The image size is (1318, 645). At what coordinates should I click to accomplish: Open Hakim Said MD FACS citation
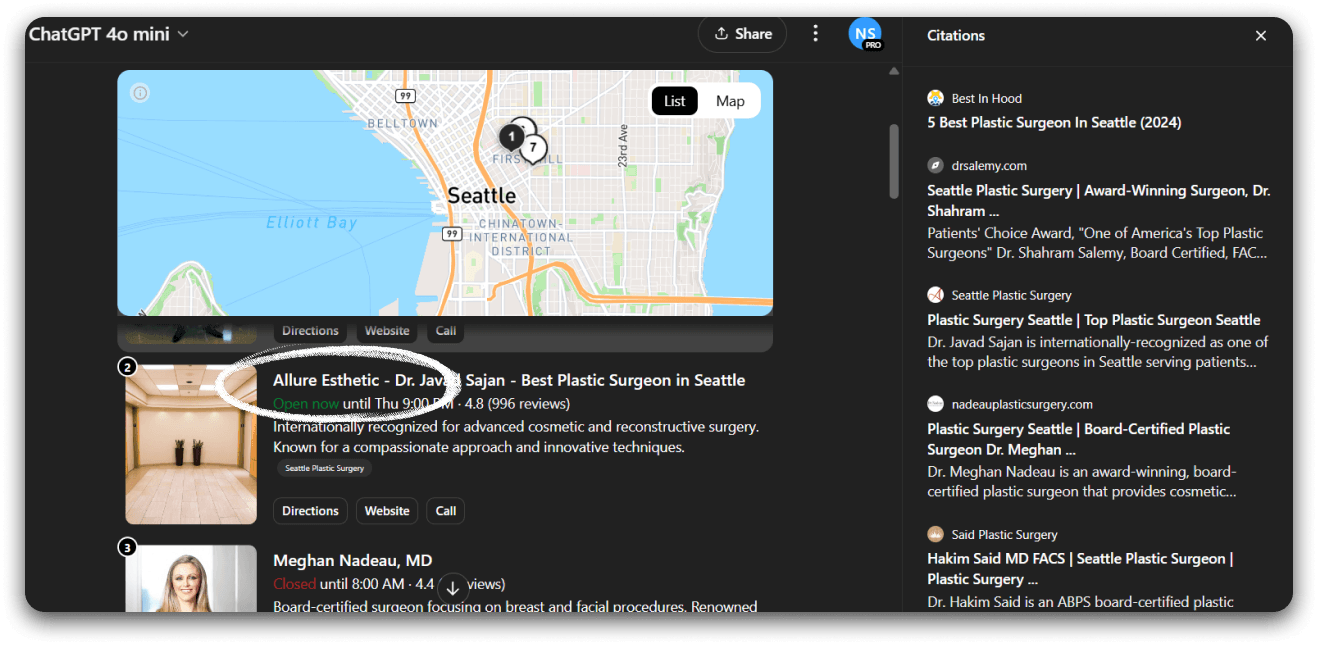(1080, 569)
